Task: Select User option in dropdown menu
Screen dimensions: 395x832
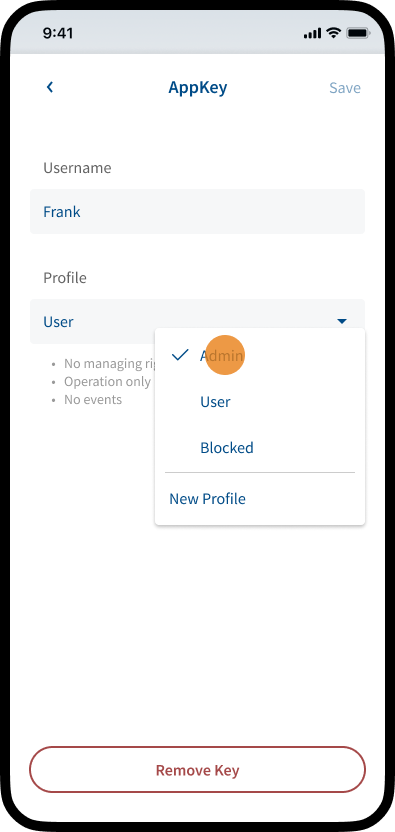Action: (215, 402)
